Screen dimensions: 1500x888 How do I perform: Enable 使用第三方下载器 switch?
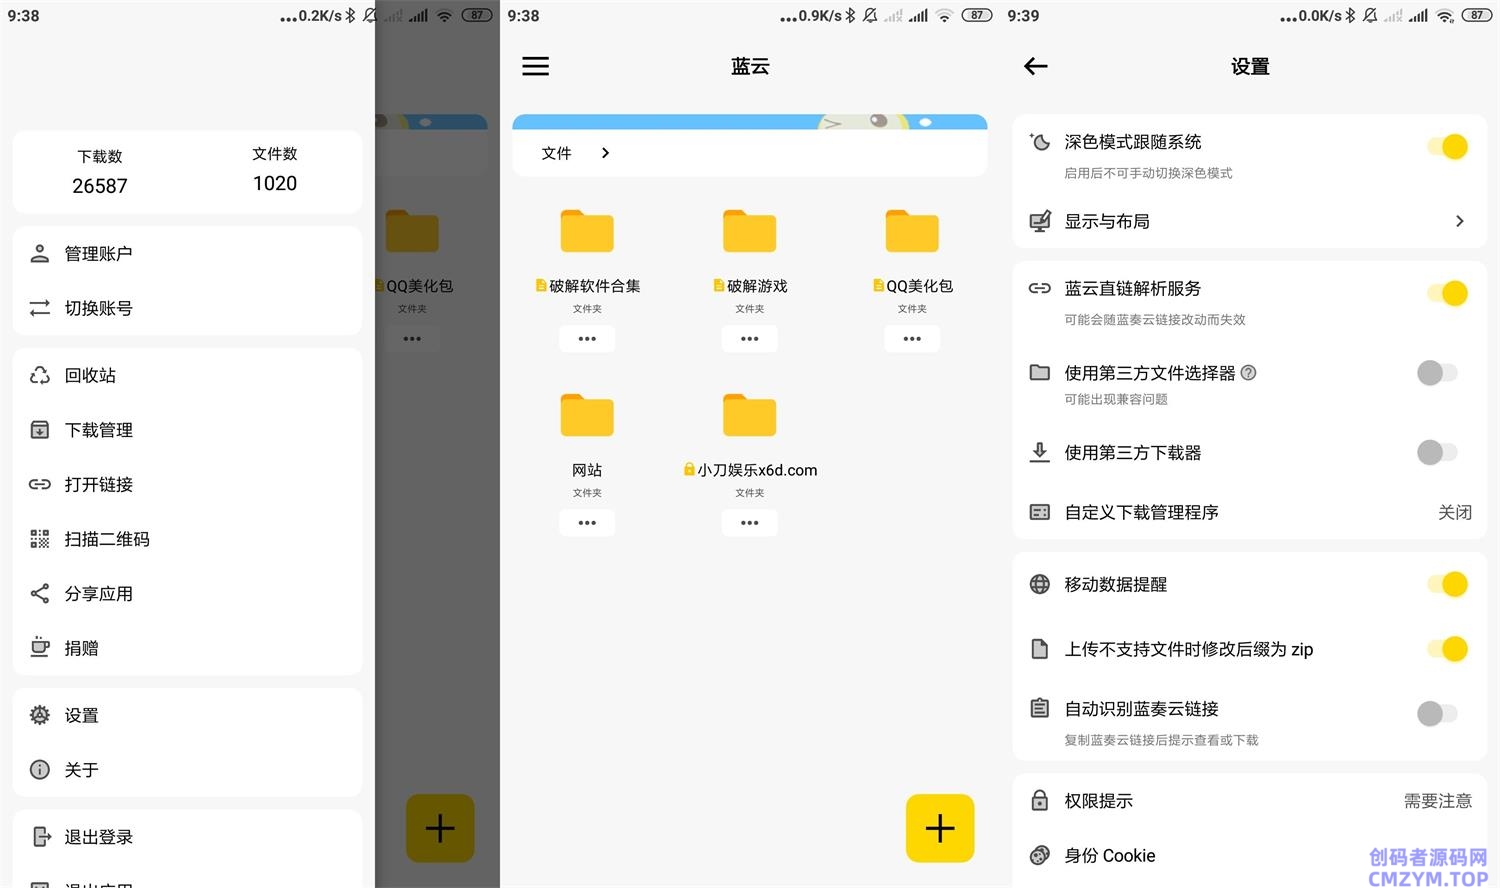1437,453
